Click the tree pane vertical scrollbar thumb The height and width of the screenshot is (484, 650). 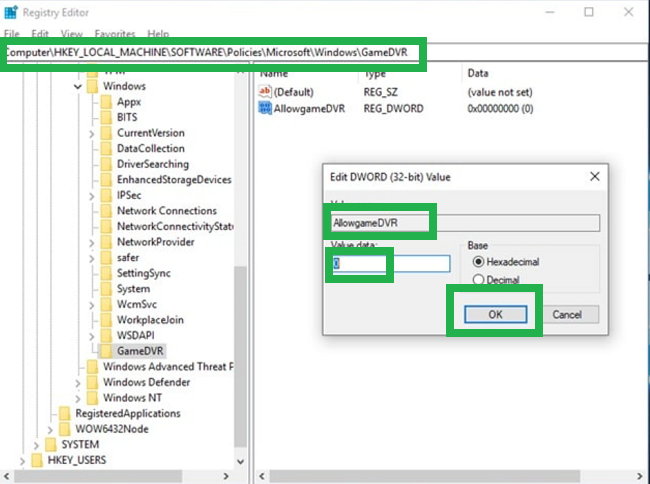pyautogui.click(x=240, y=356)
